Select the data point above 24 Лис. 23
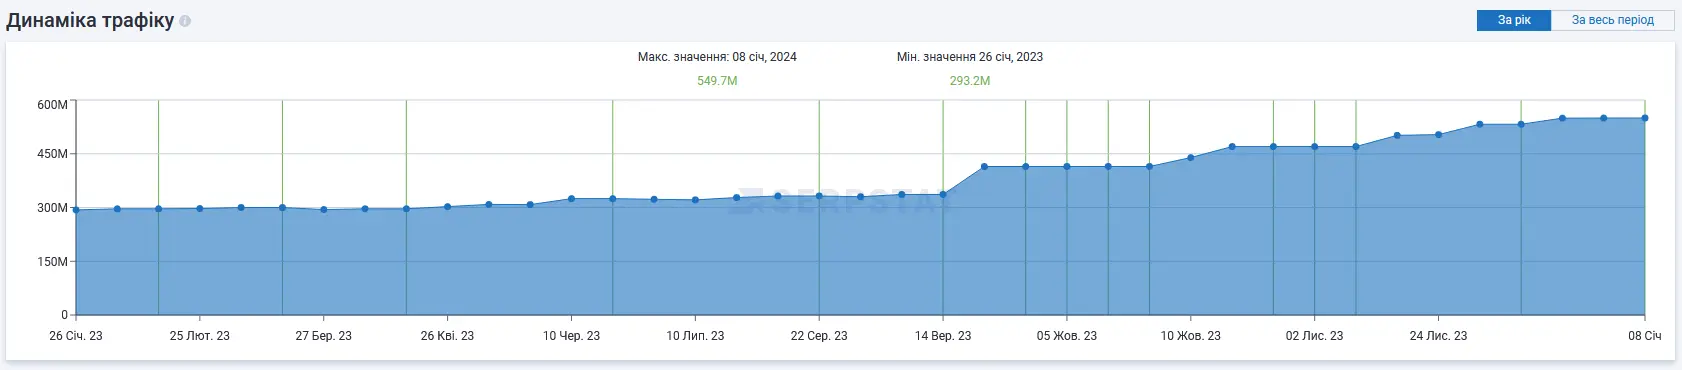Screen dimensions: 1682x370 [1438, 134]
